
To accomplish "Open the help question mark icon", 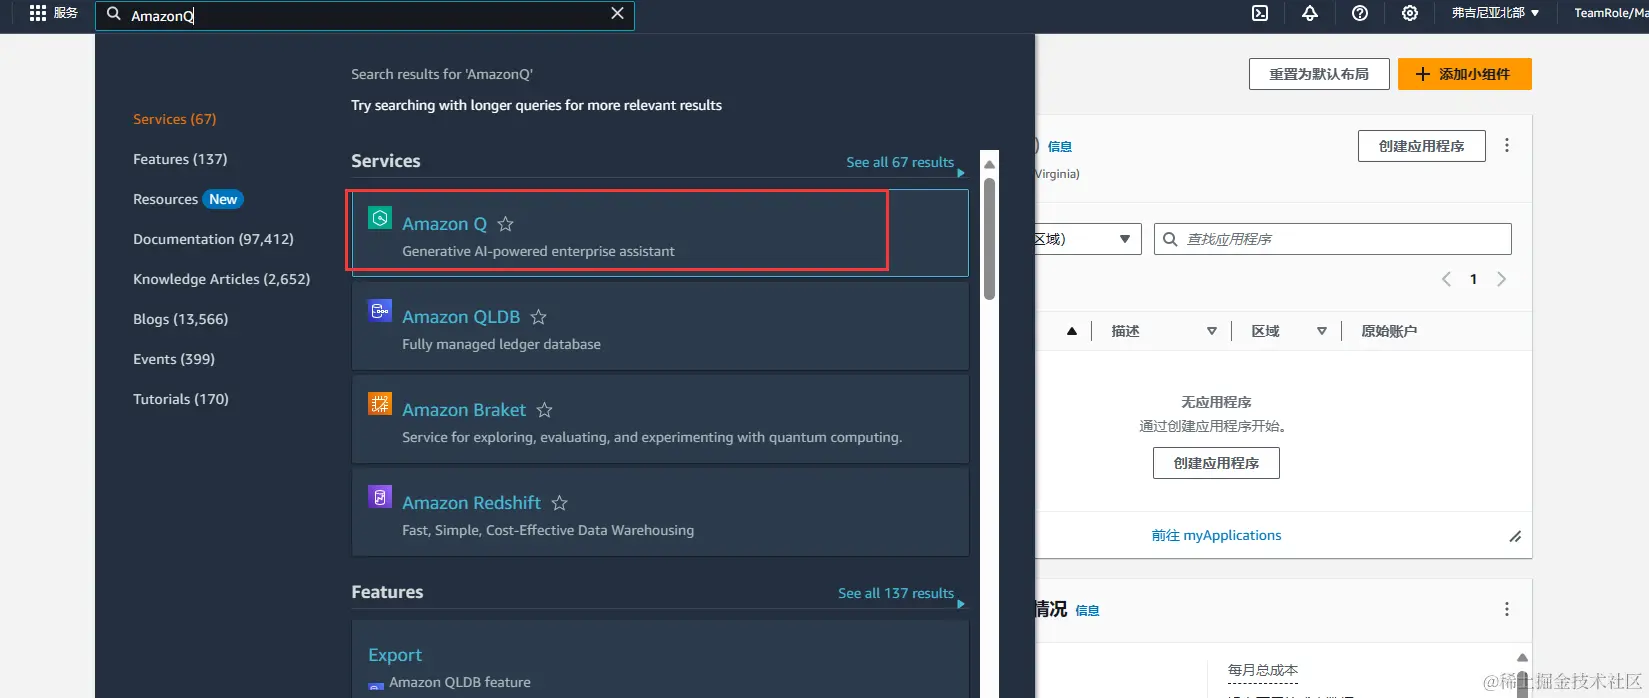I will click(1360, 13).
